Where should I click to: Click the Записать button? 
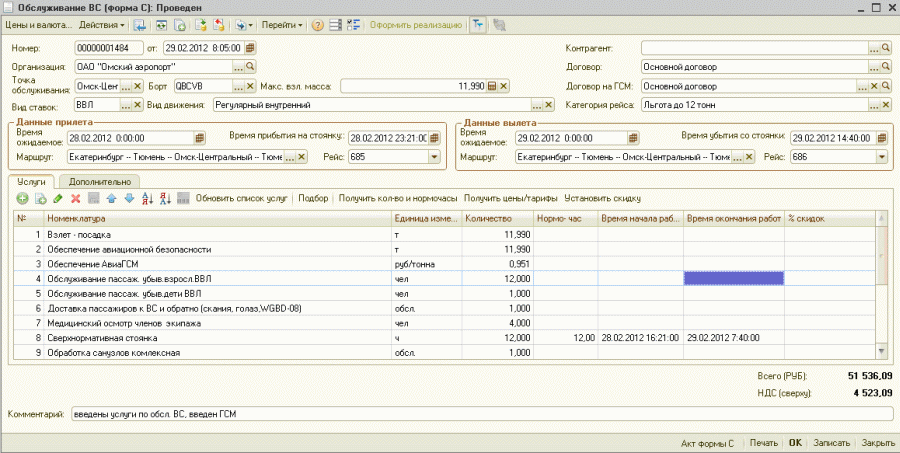pos(832,442)
